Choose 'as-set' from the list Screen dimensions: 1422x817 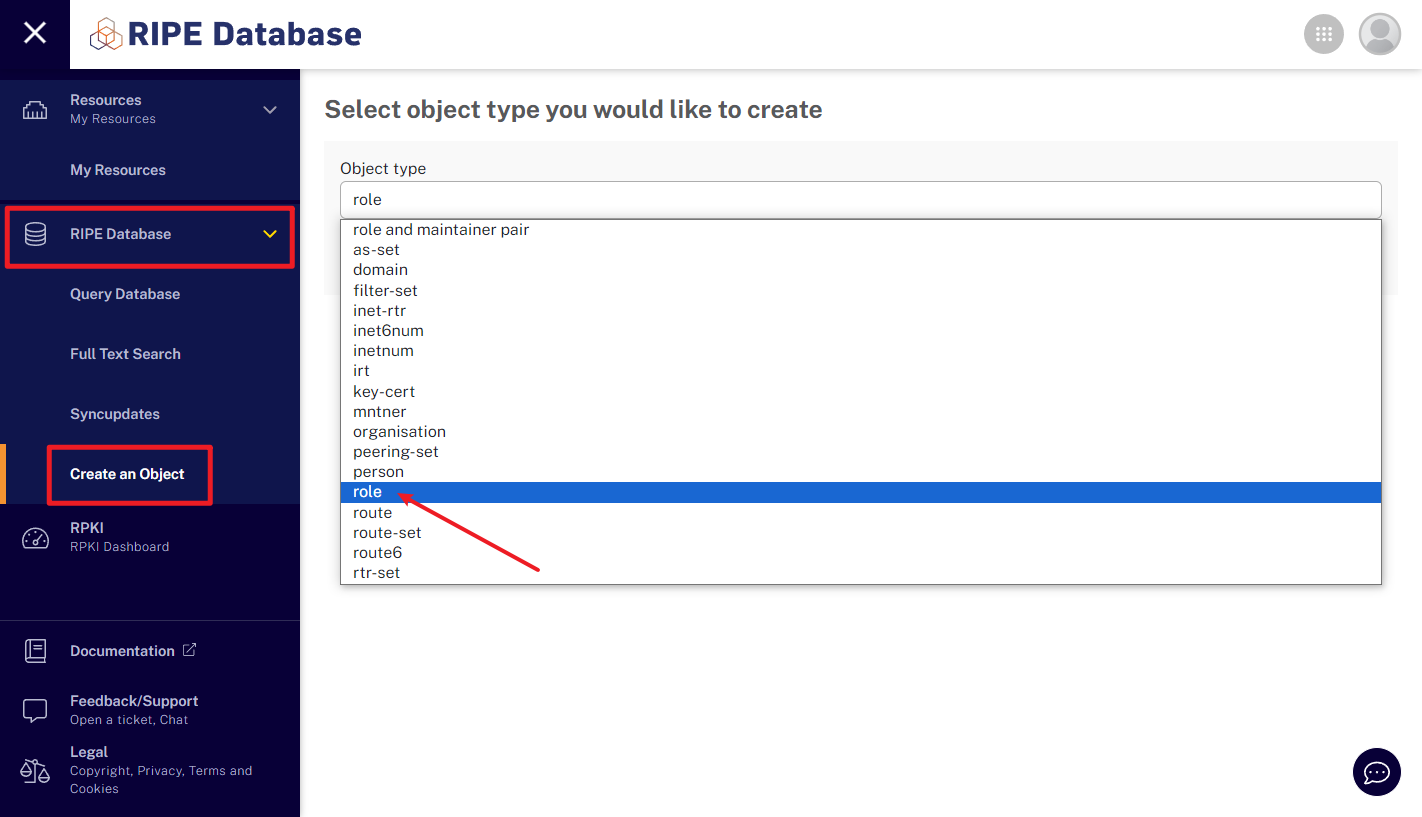(x=861, y=250)
